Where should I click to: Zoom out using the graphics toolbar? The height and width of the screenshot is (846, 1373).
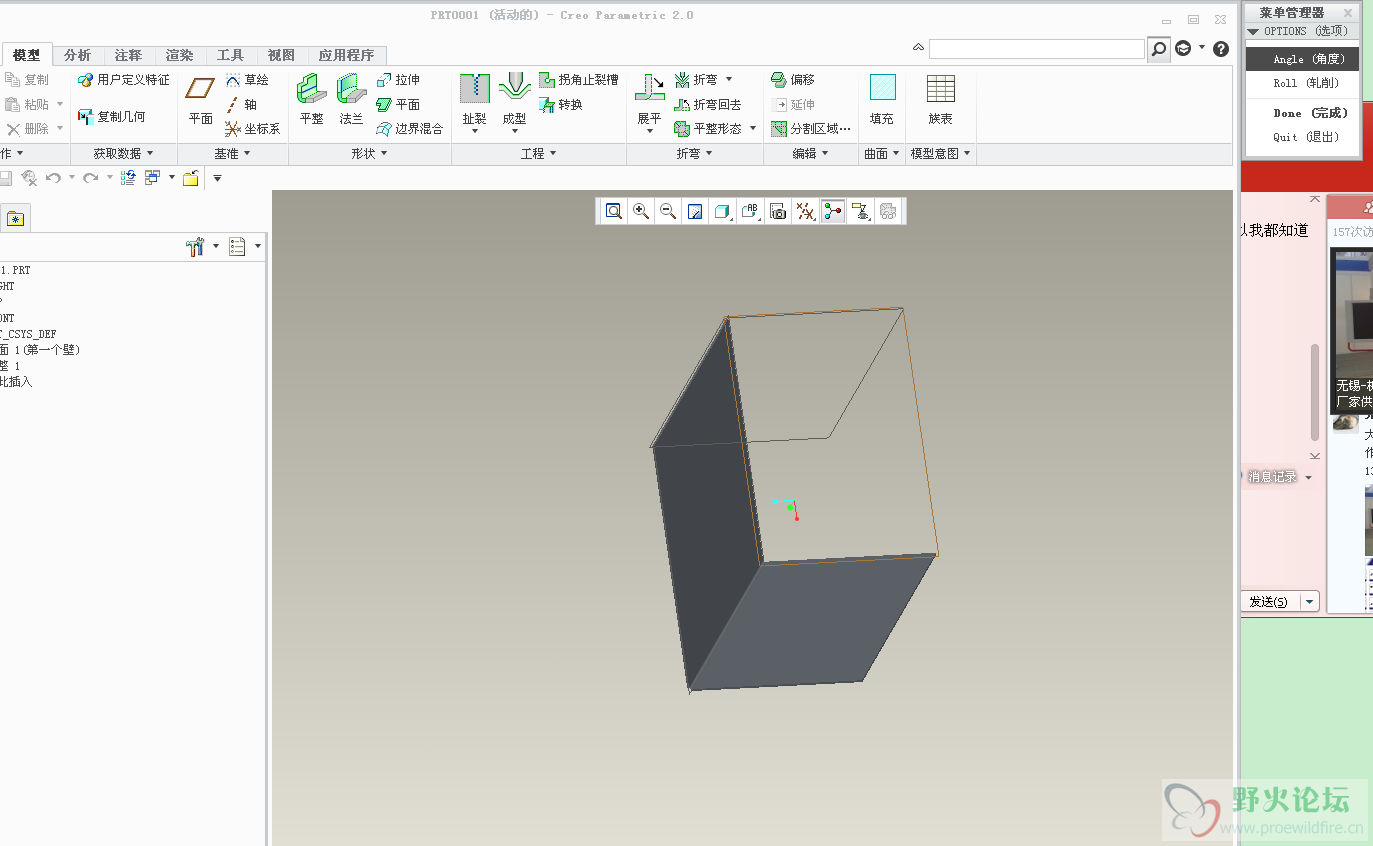[x=668, y=211]
